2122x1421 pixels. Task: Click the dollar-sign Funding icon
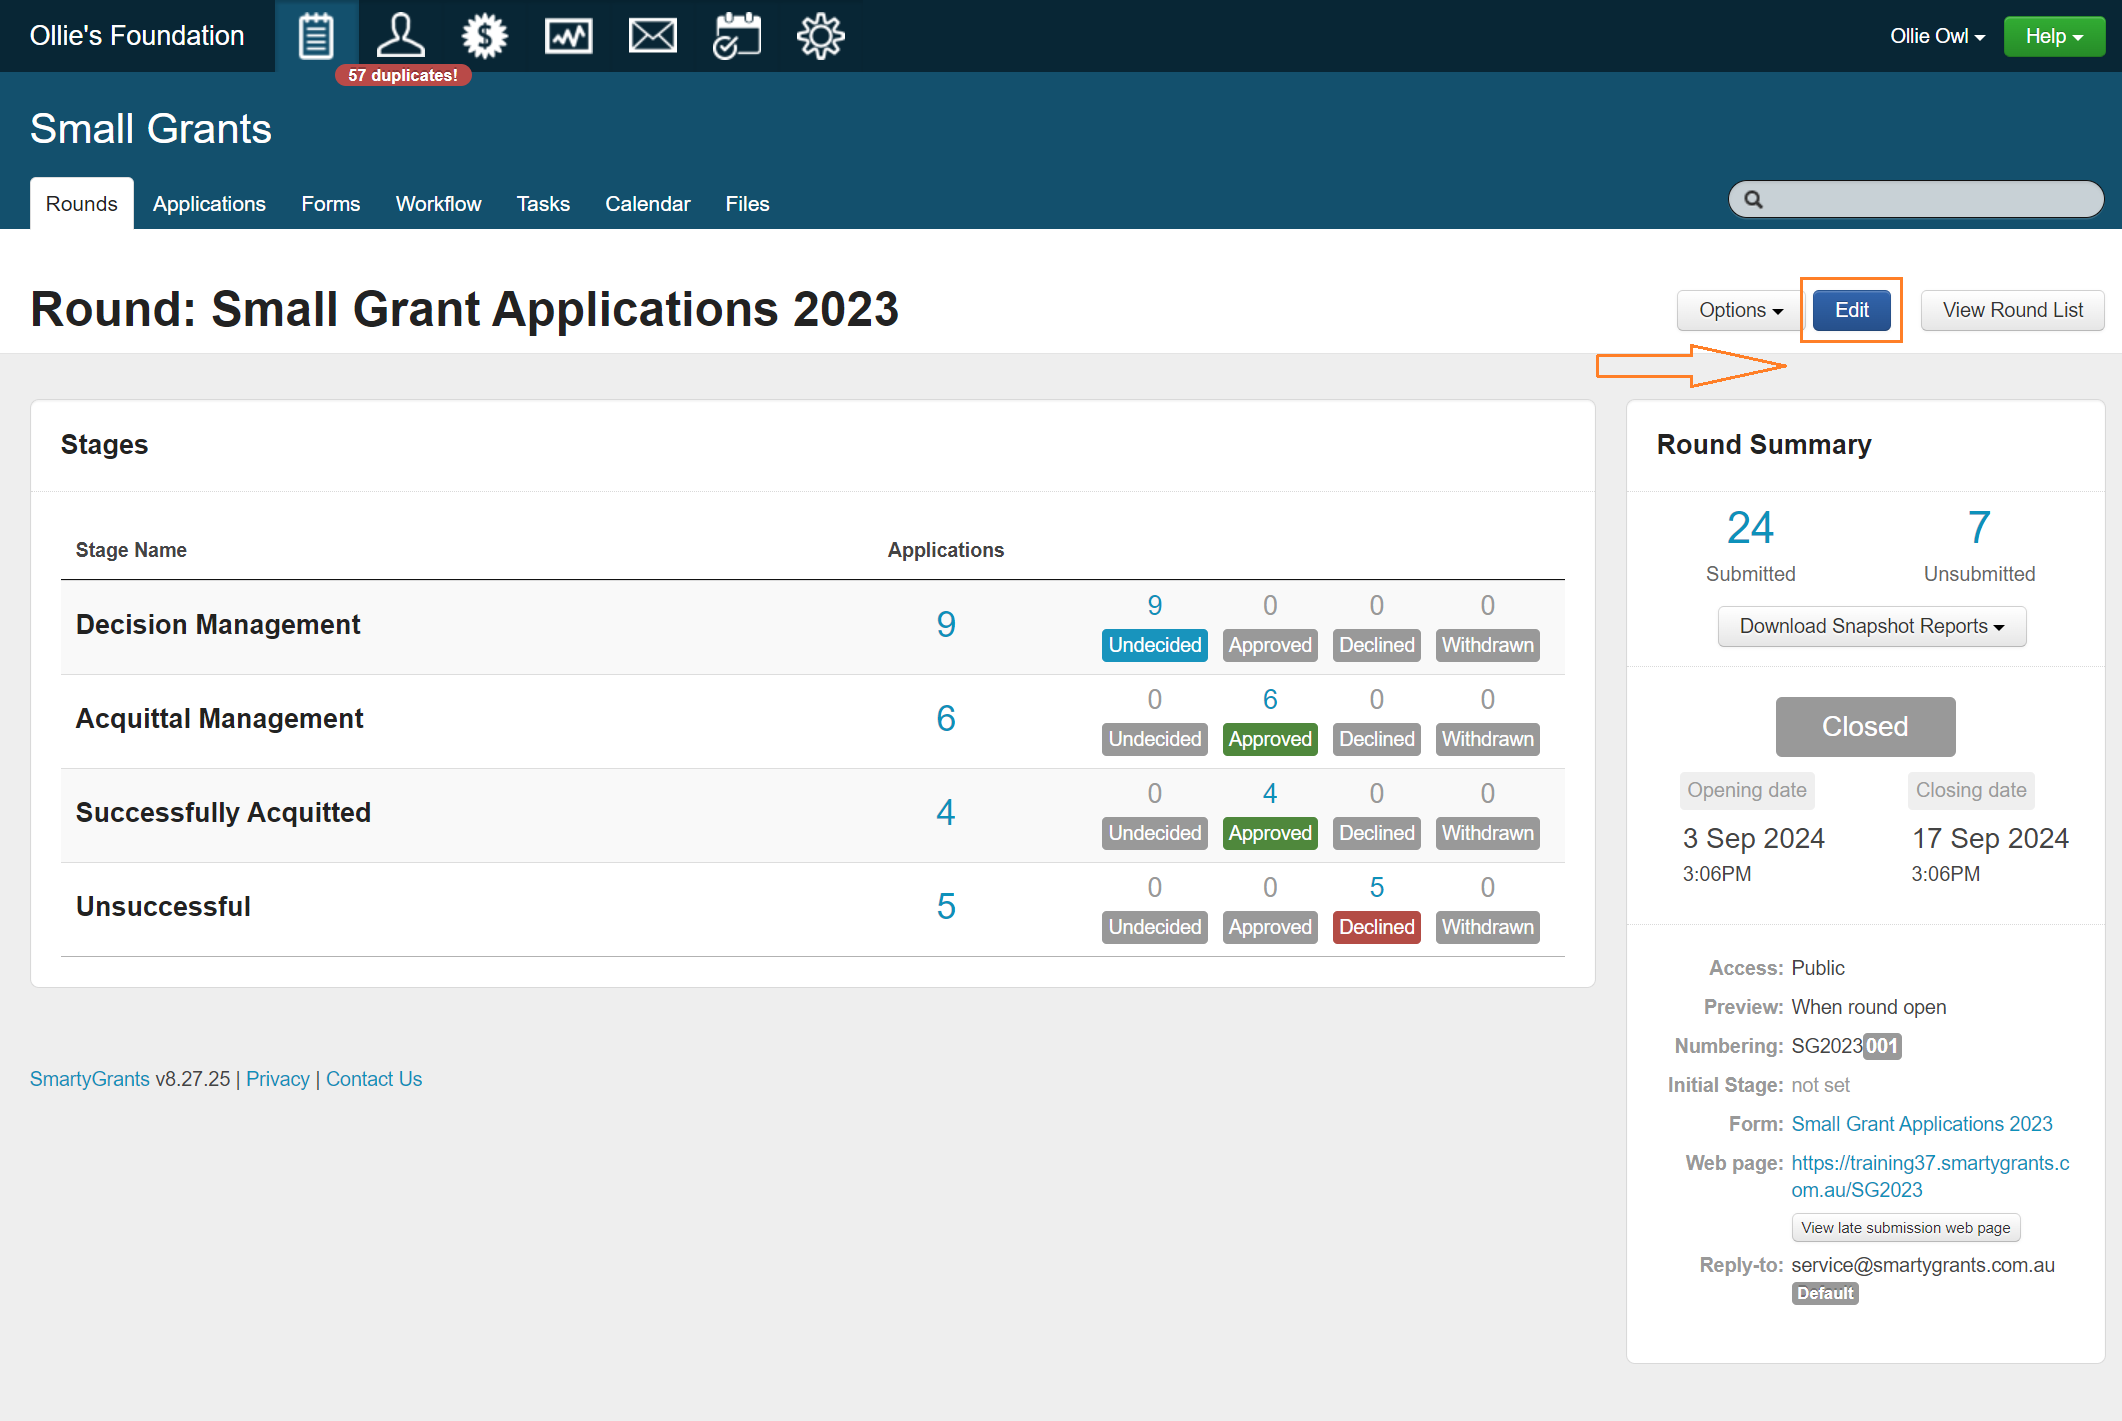[484, 36]
